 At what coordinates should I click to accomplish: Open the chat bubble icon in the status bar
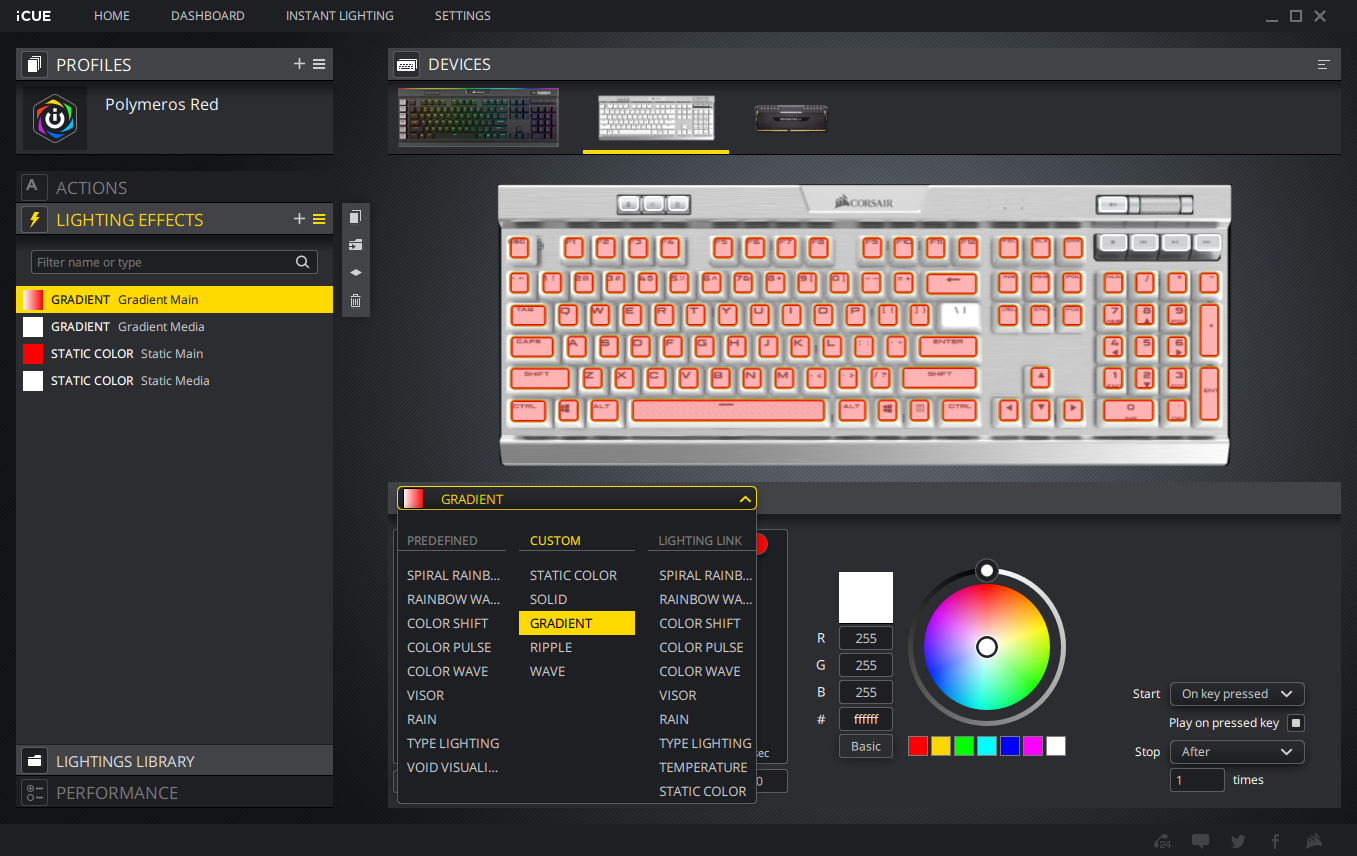point(1201,841)
